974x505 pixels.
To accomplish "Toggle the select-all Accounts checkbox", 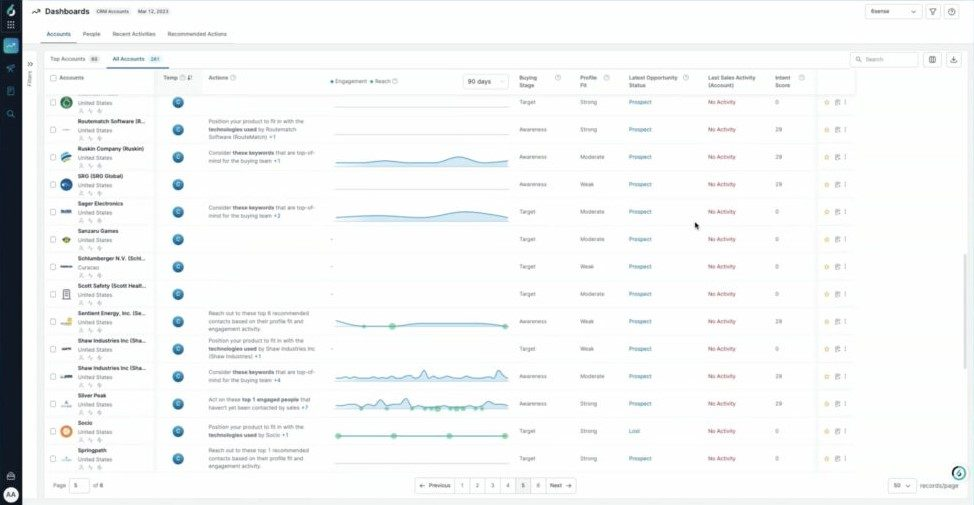I will point(53,78).
